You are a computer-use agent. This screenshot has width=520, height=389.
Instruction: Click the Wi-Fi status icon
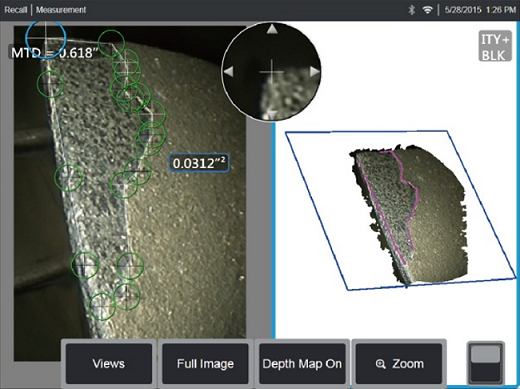[427, 10]
